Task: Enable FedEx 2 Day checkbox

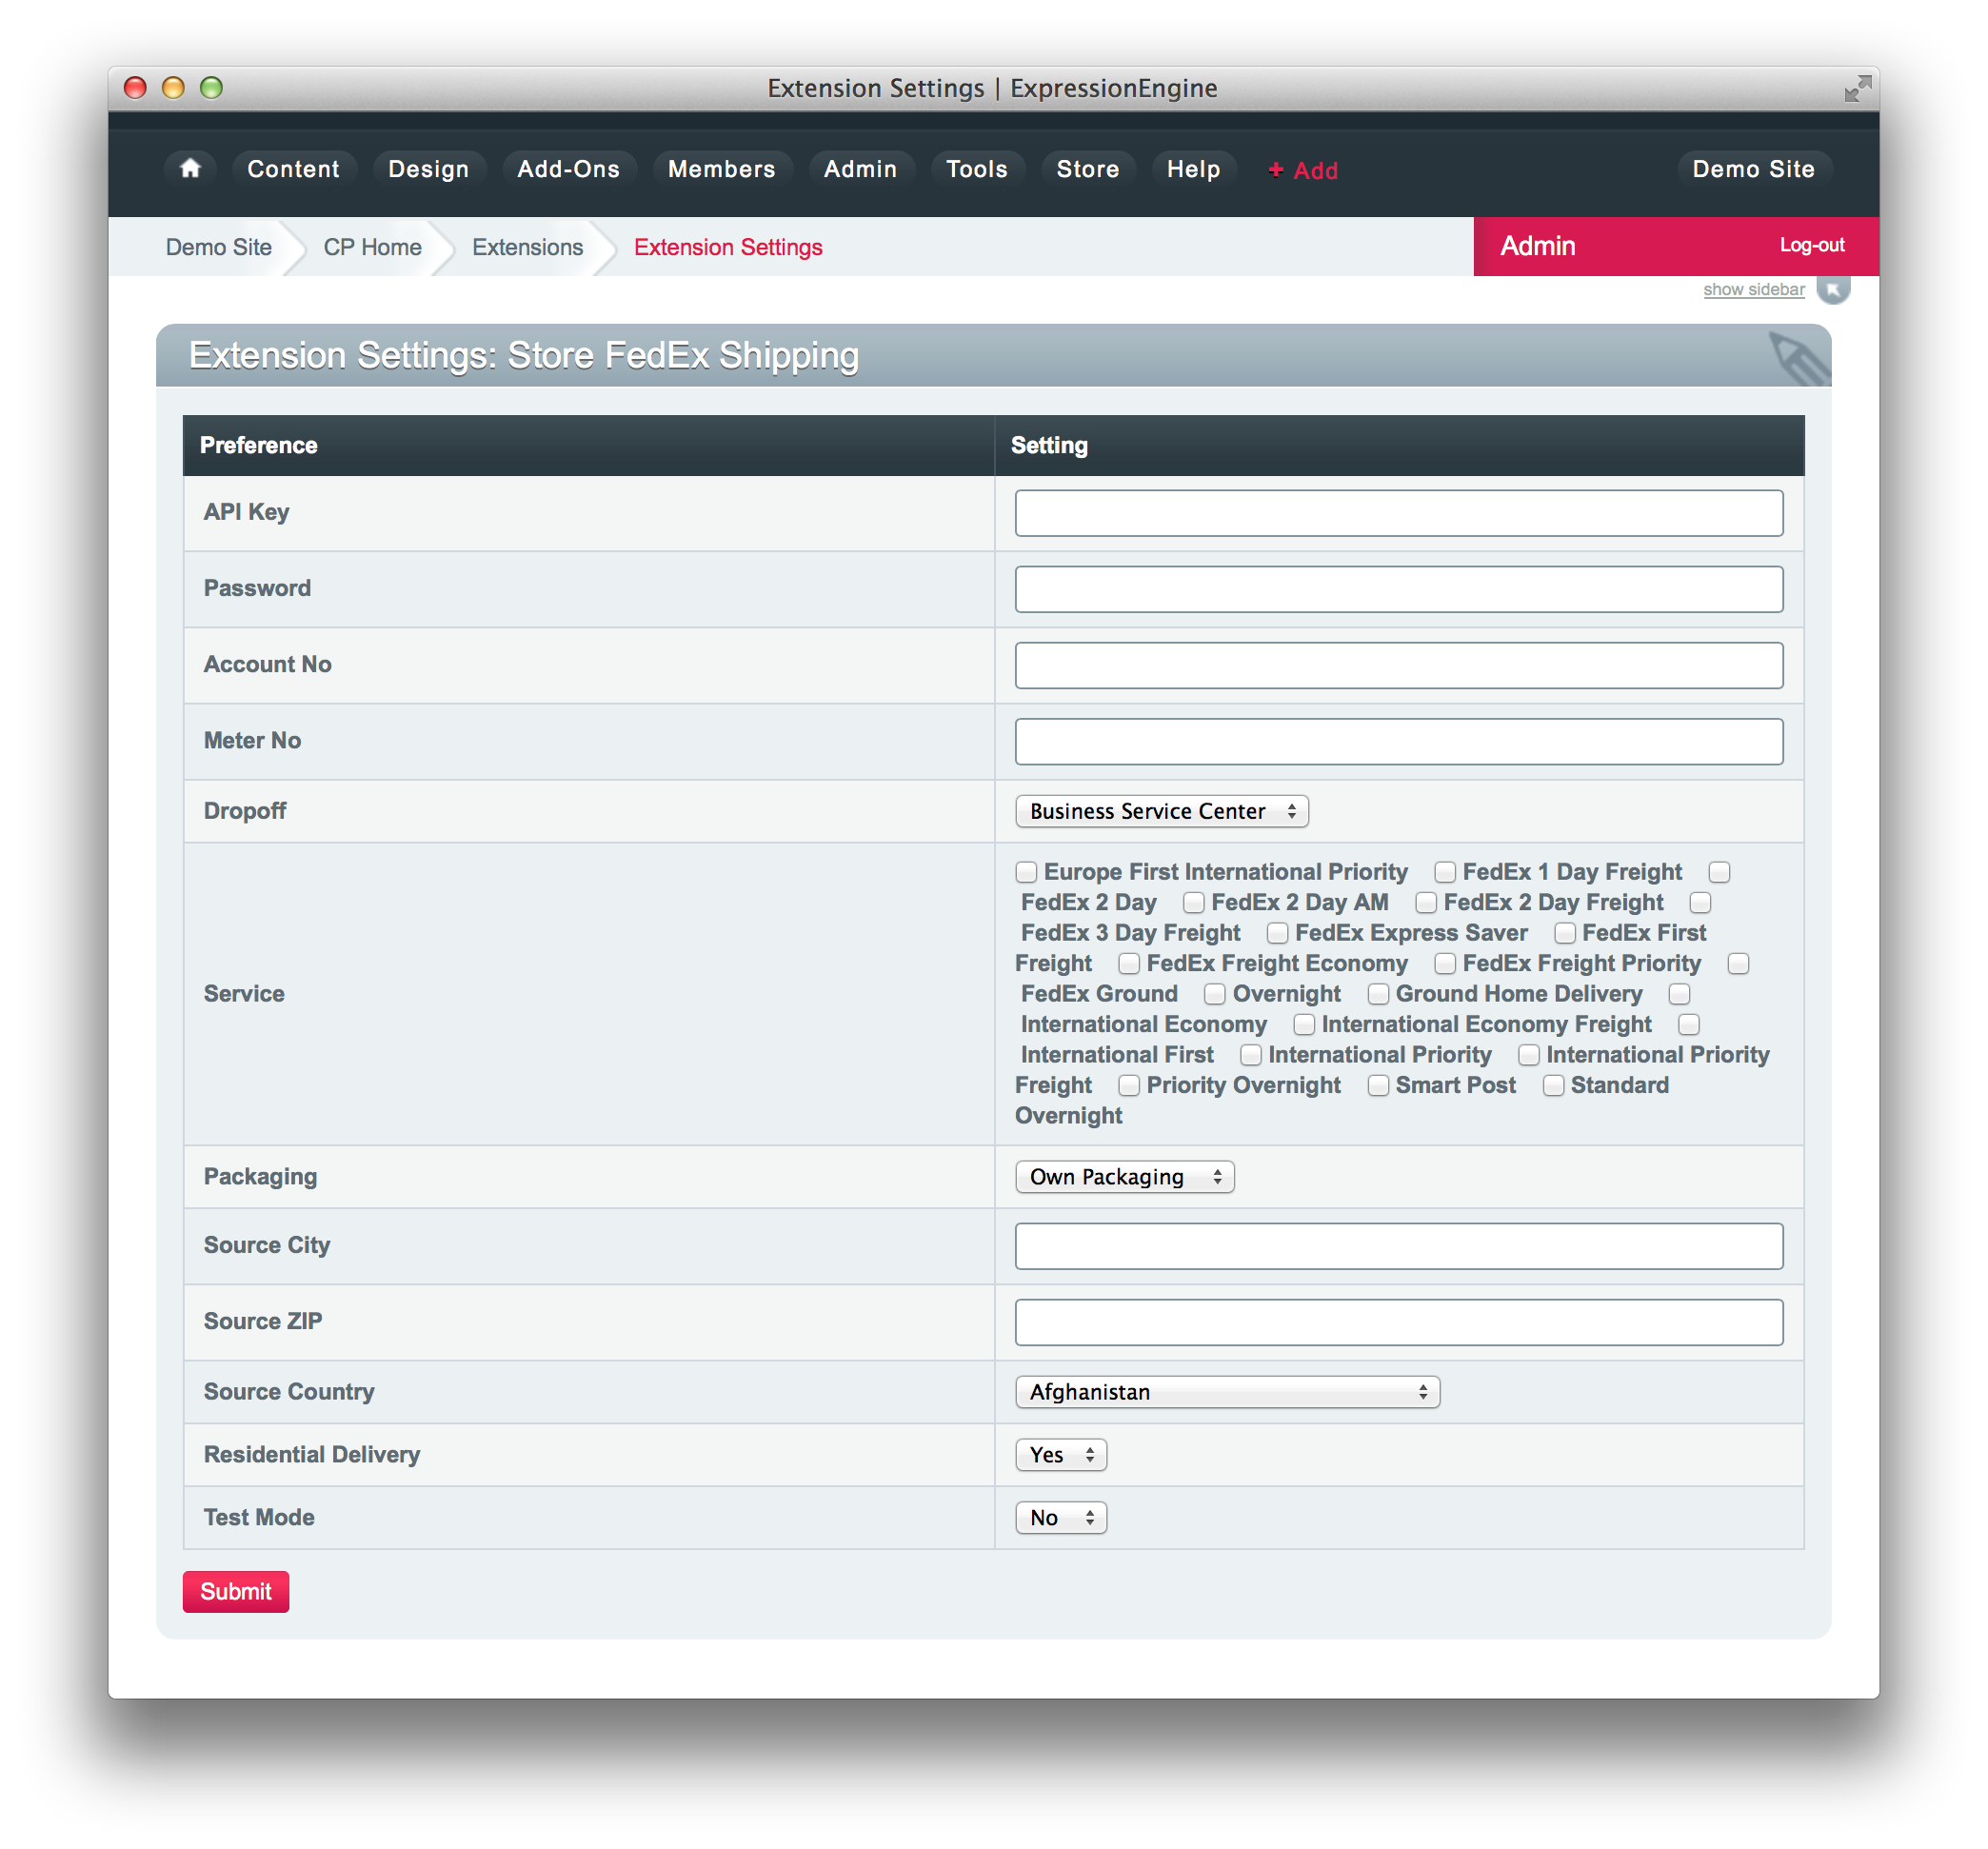Action: (1719, 872)
